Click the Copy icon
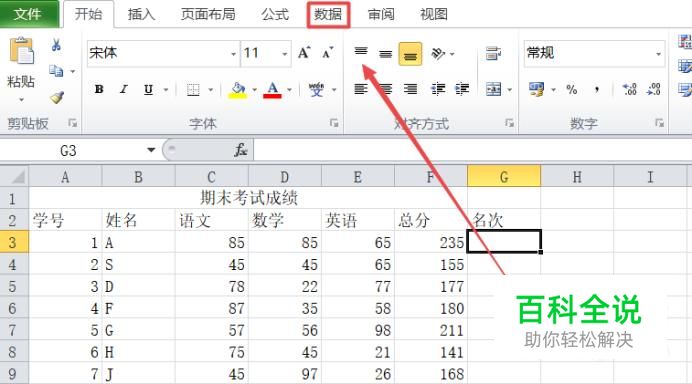The image size is (692, 384). tap(56, 71)
